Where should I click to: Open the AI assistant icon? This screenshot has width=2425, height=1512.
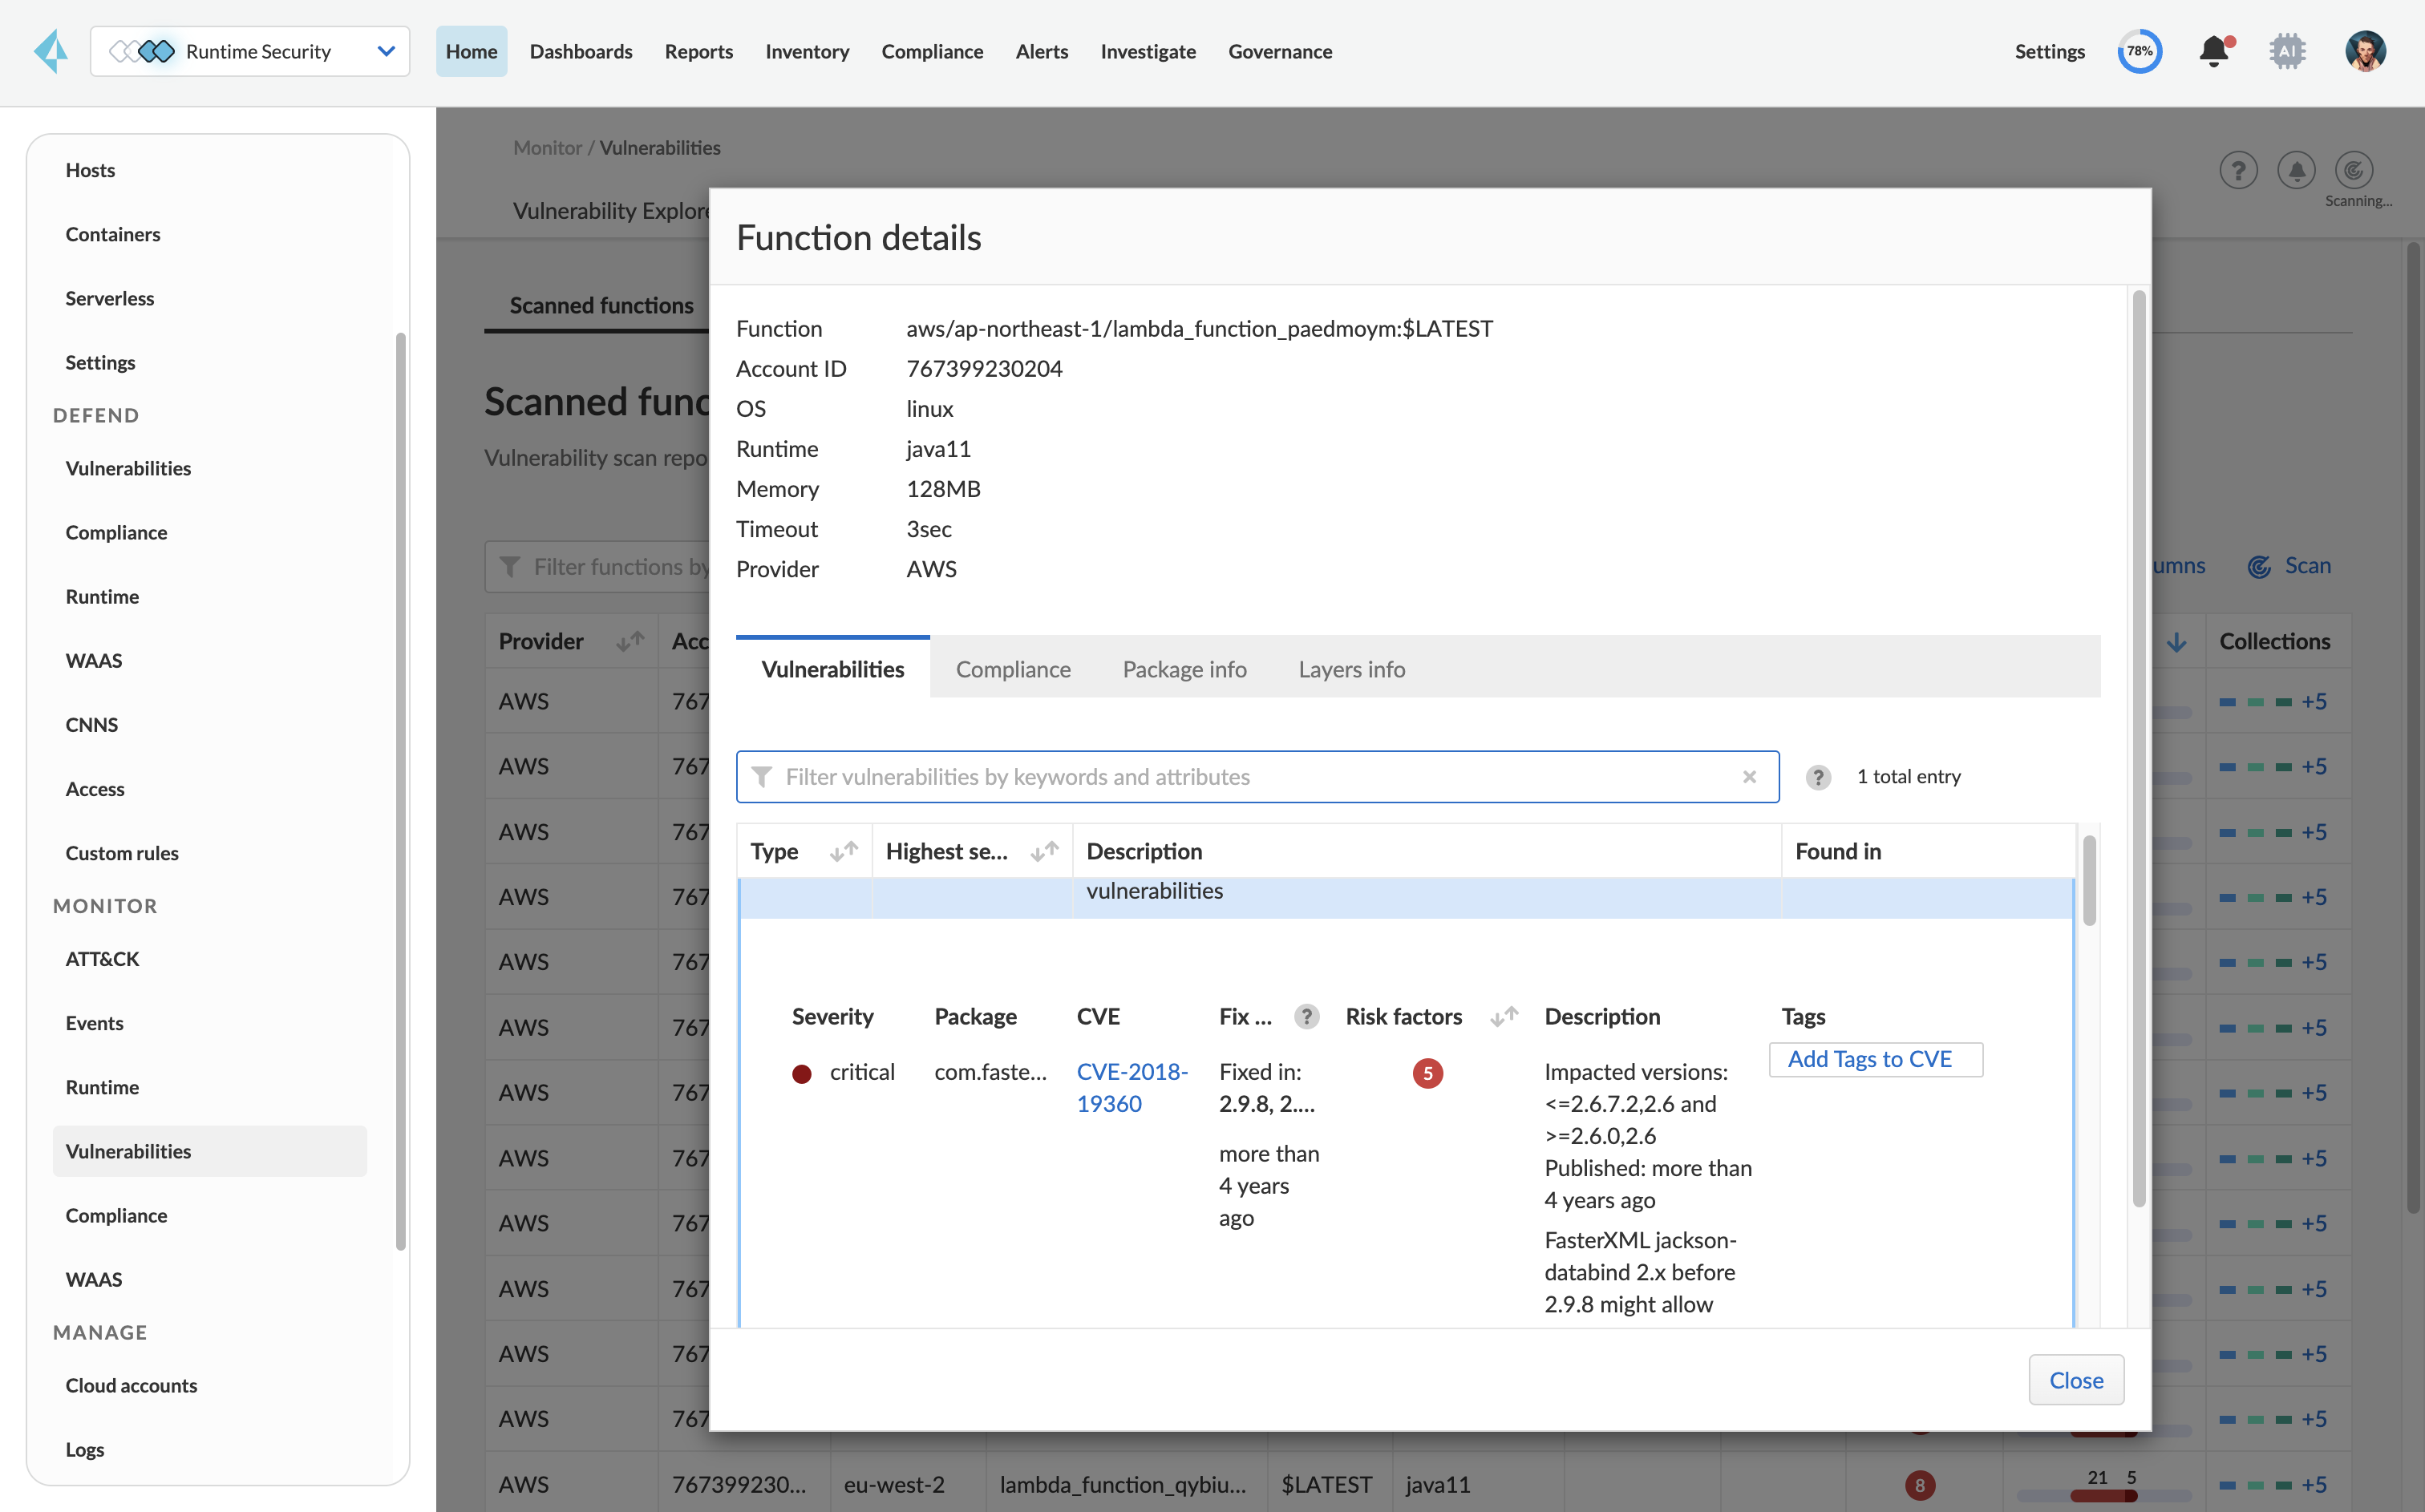tap(2288, 51)
